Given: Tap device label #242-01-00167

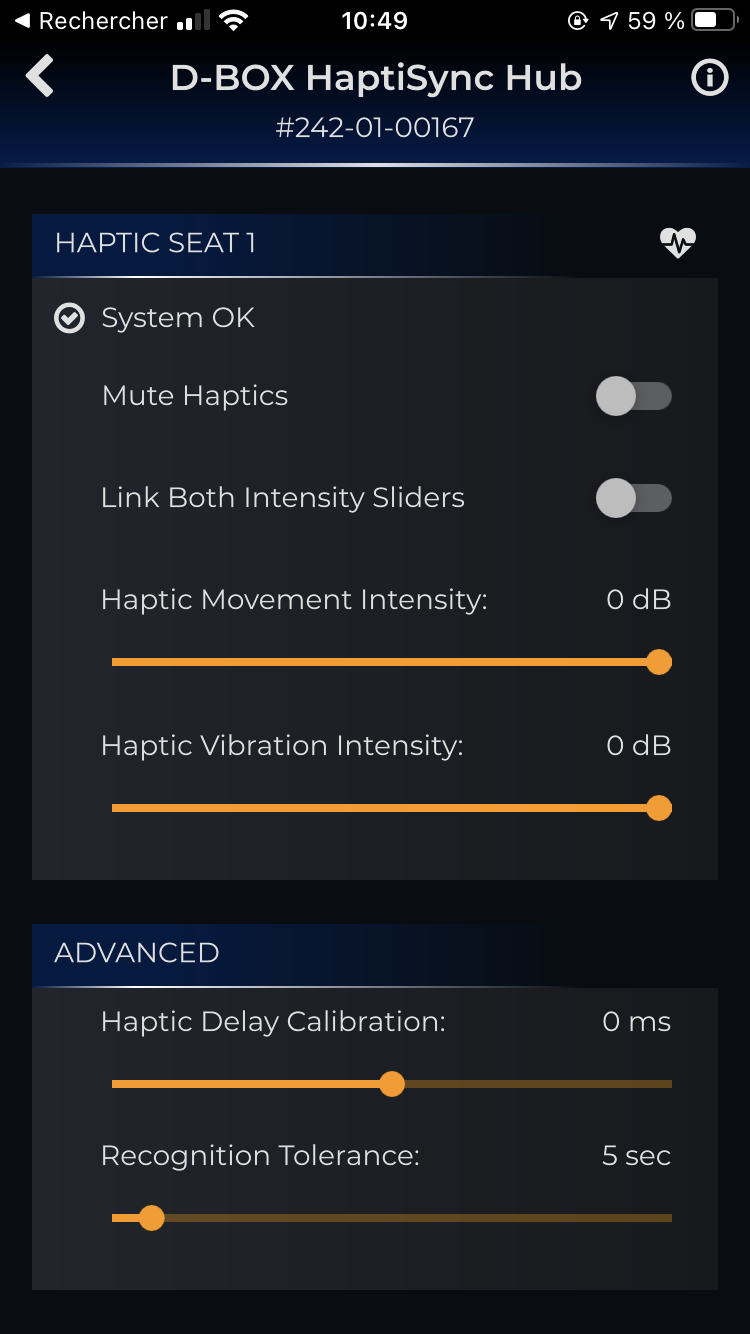Looking at the screenshot, I should coord(375,128).
